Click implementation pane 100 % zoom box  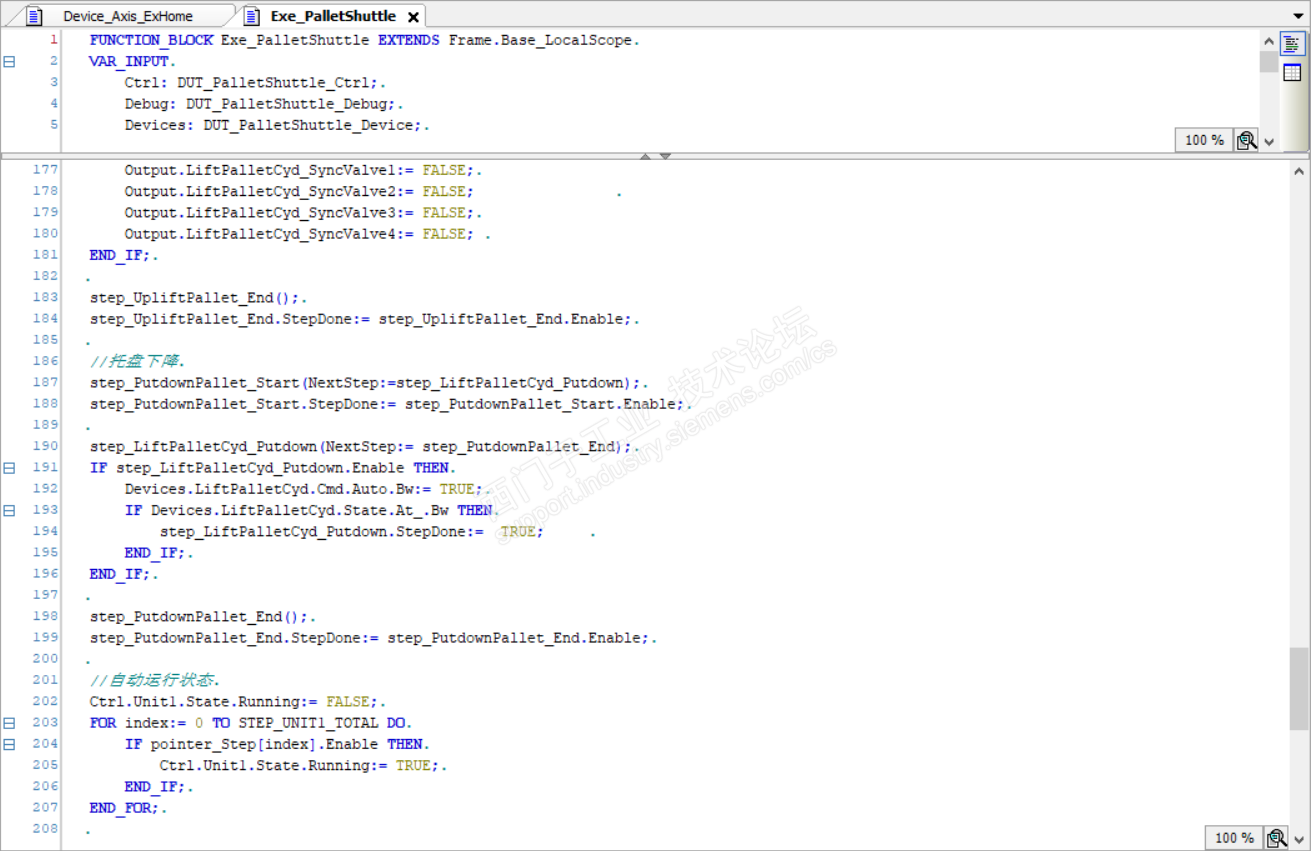click(1233, 838)
